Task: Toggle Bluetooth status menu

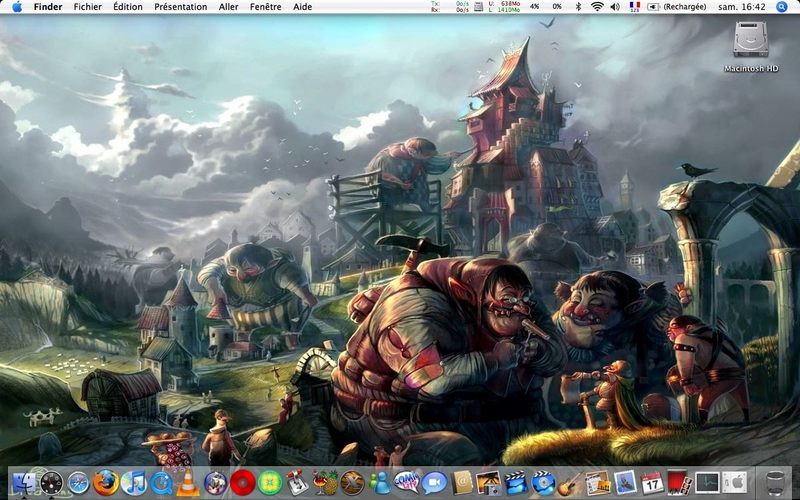Action: coord(578,7)
